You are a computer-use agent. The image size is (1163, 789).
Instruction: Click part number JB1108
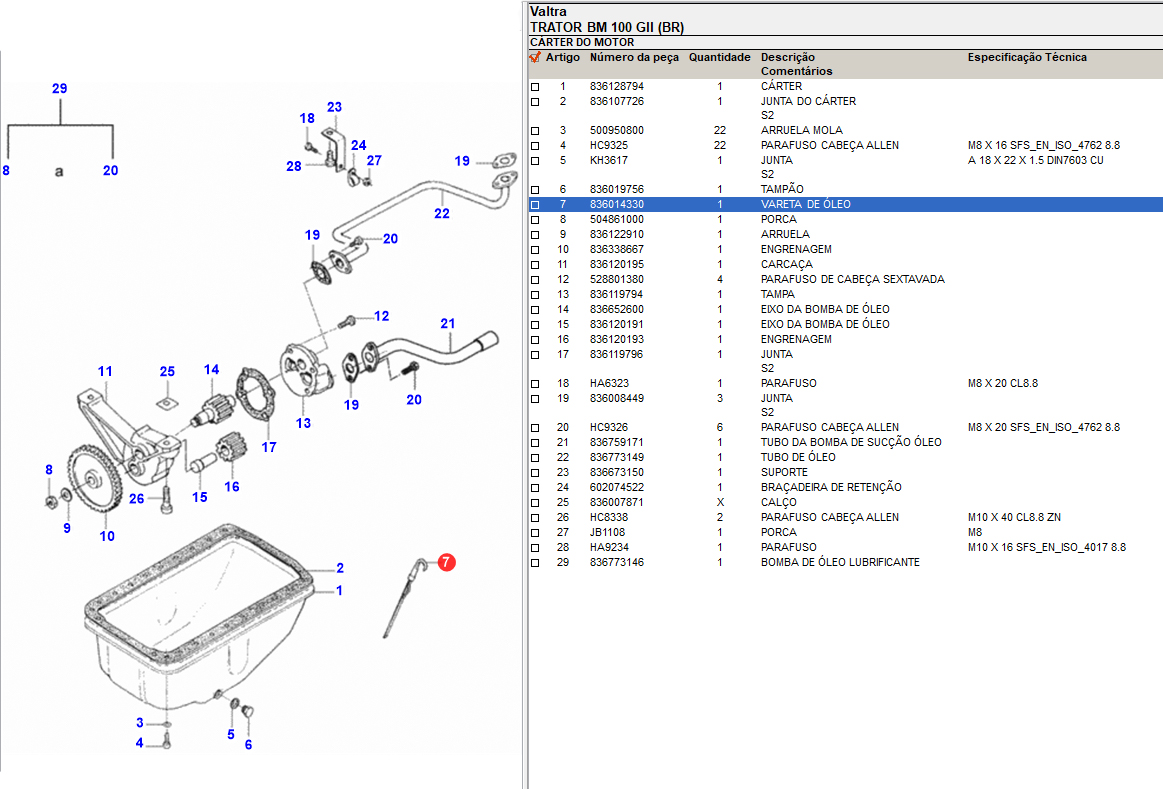coord(607,532)
